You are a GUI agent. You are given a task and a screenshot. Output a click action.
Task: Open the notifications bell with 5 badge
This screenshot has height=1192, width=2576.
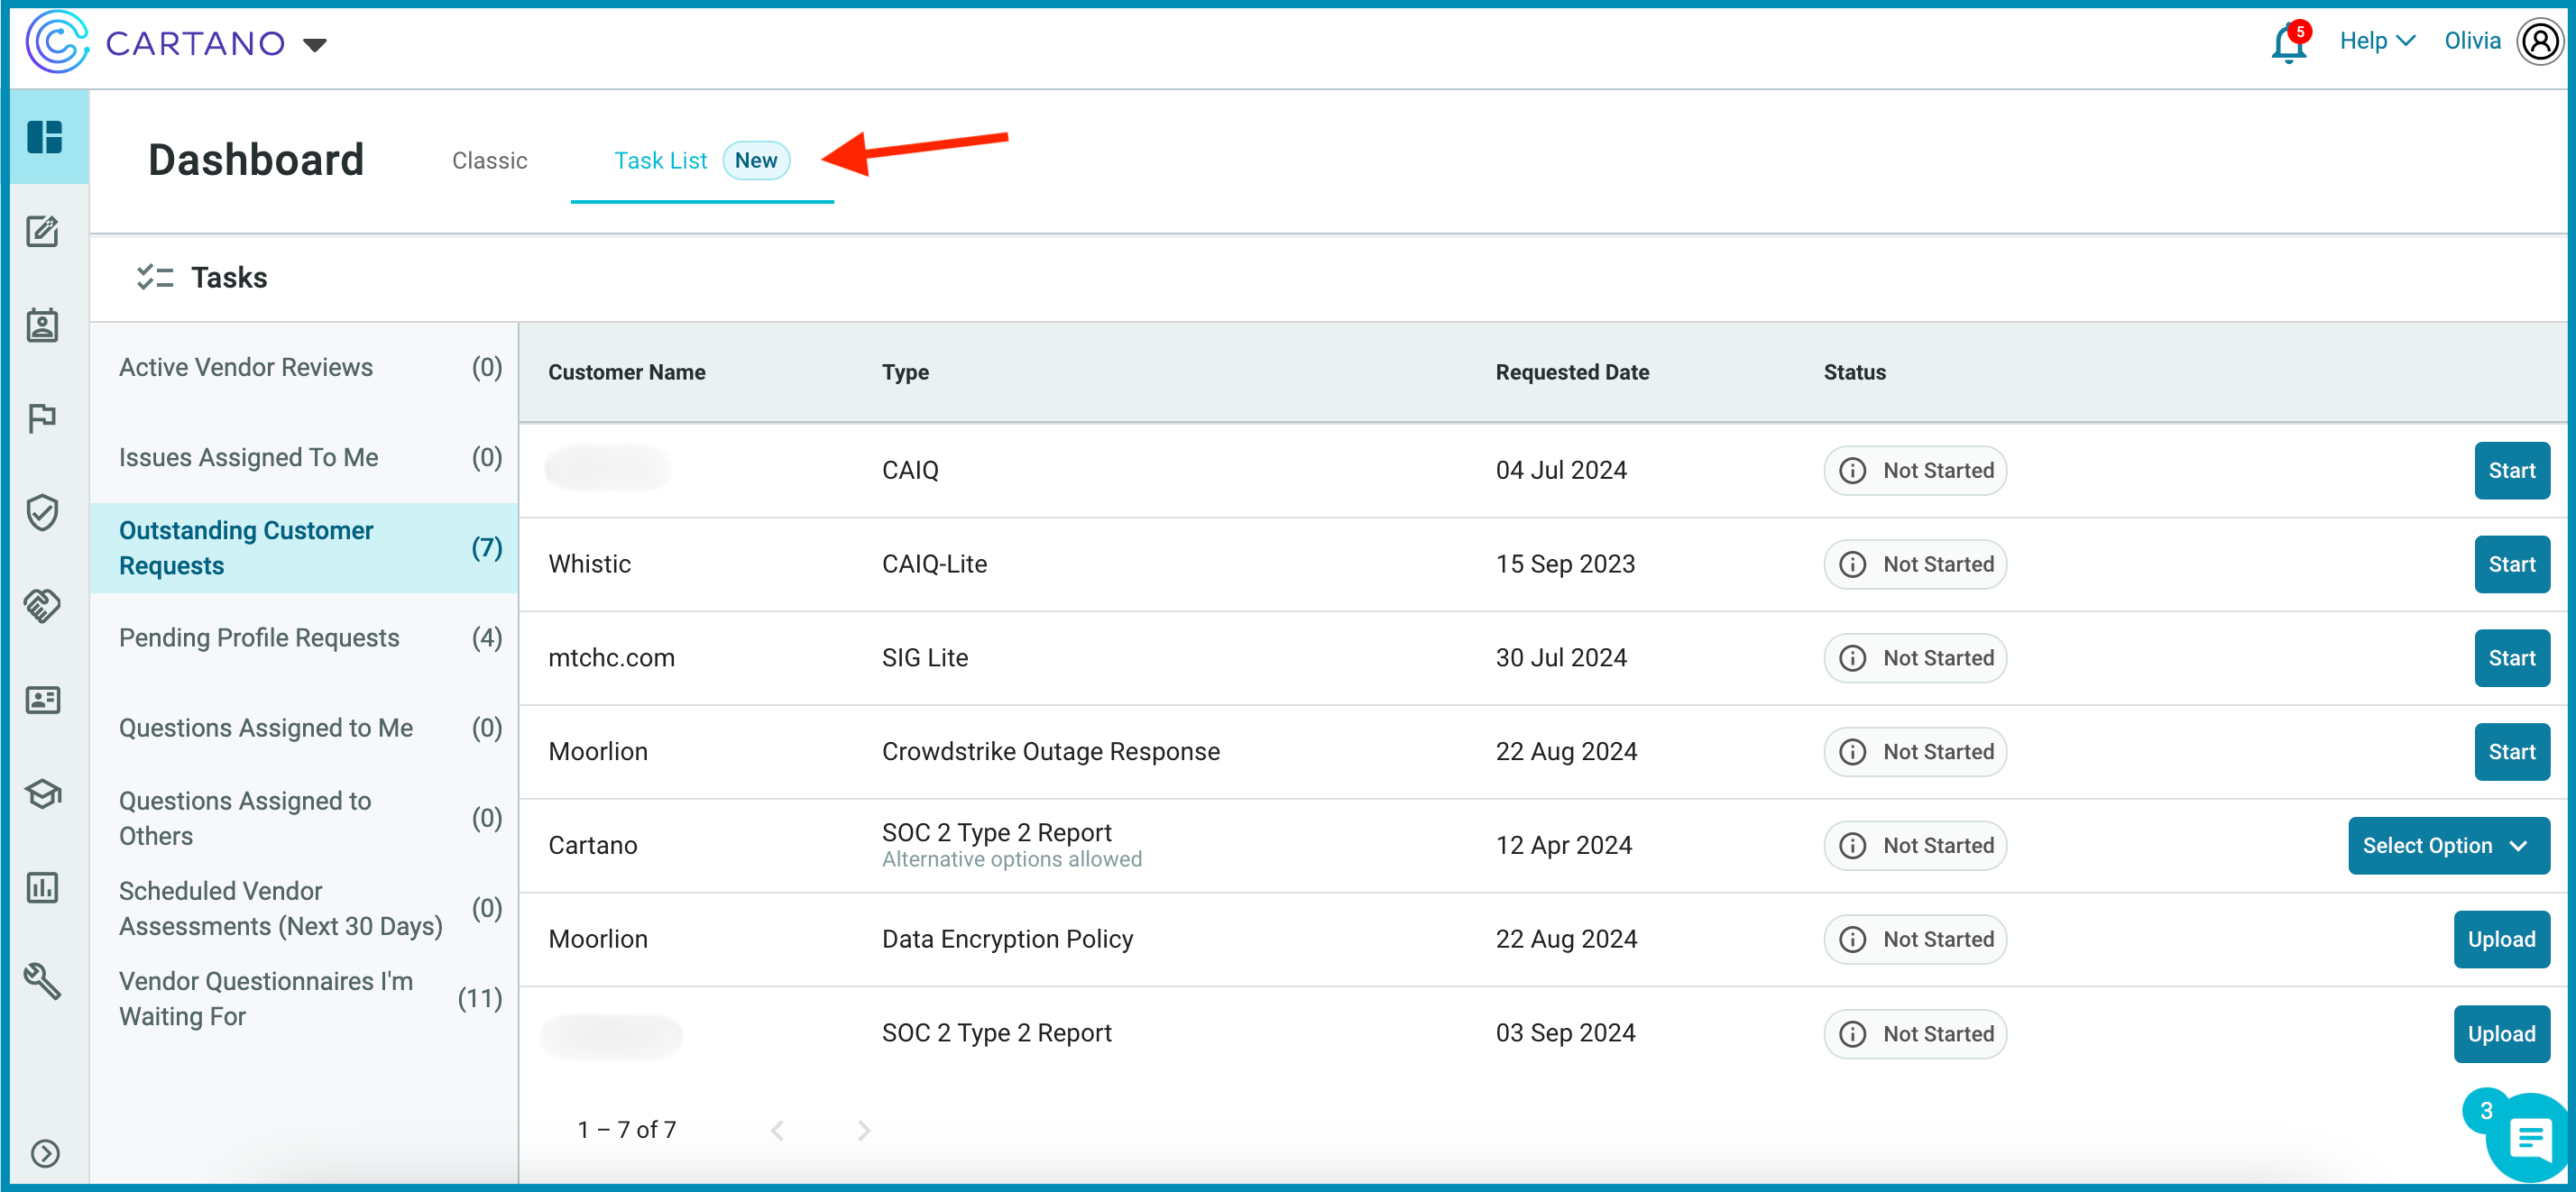tap(2289, 43)
